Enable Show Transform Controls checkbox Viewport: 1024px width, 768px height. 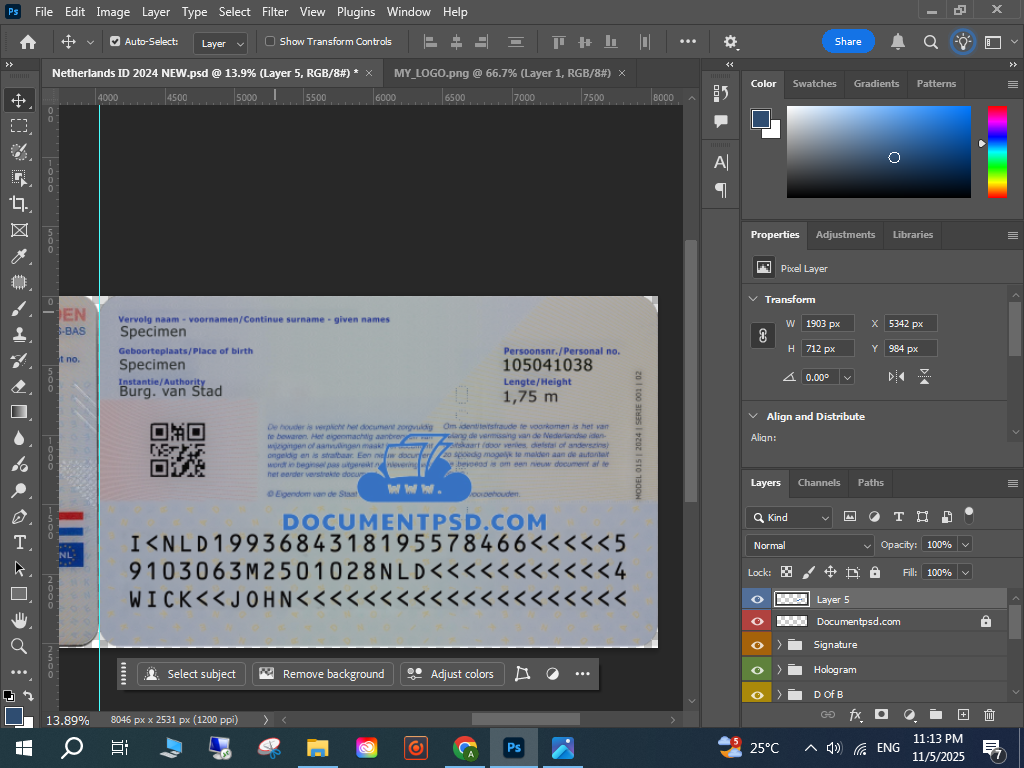[270, 42]
